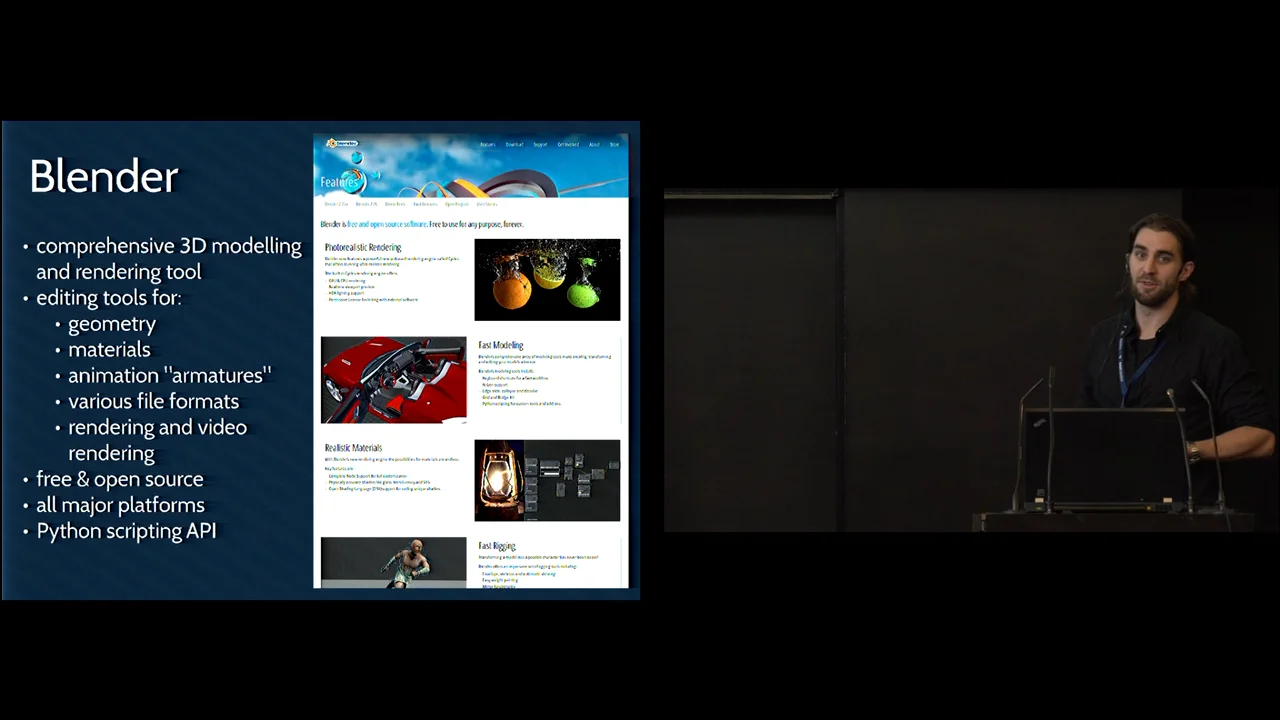Click the red car interior model image

[x=393, y=380]
